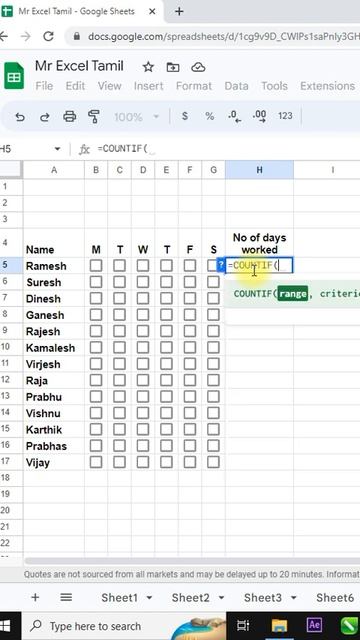The image size is (360, 640).
Task: Select the Paint format roller icon
Action: pyautogui.click(x=94, y=117)
